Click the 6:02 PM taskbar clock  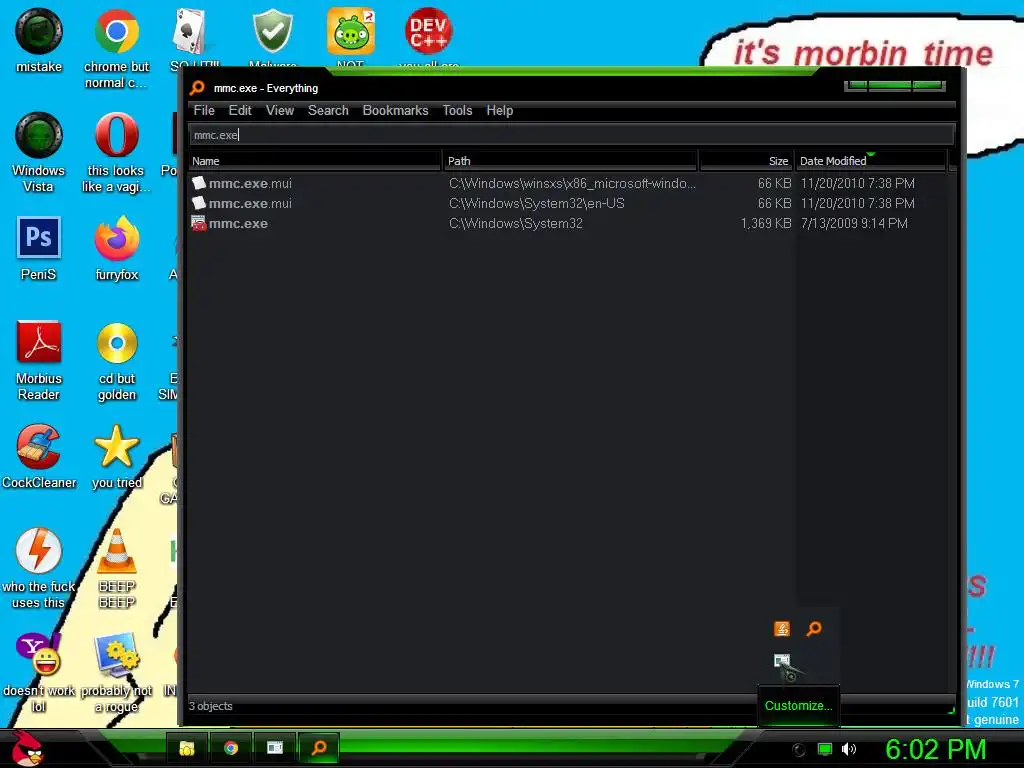(935, 749)
